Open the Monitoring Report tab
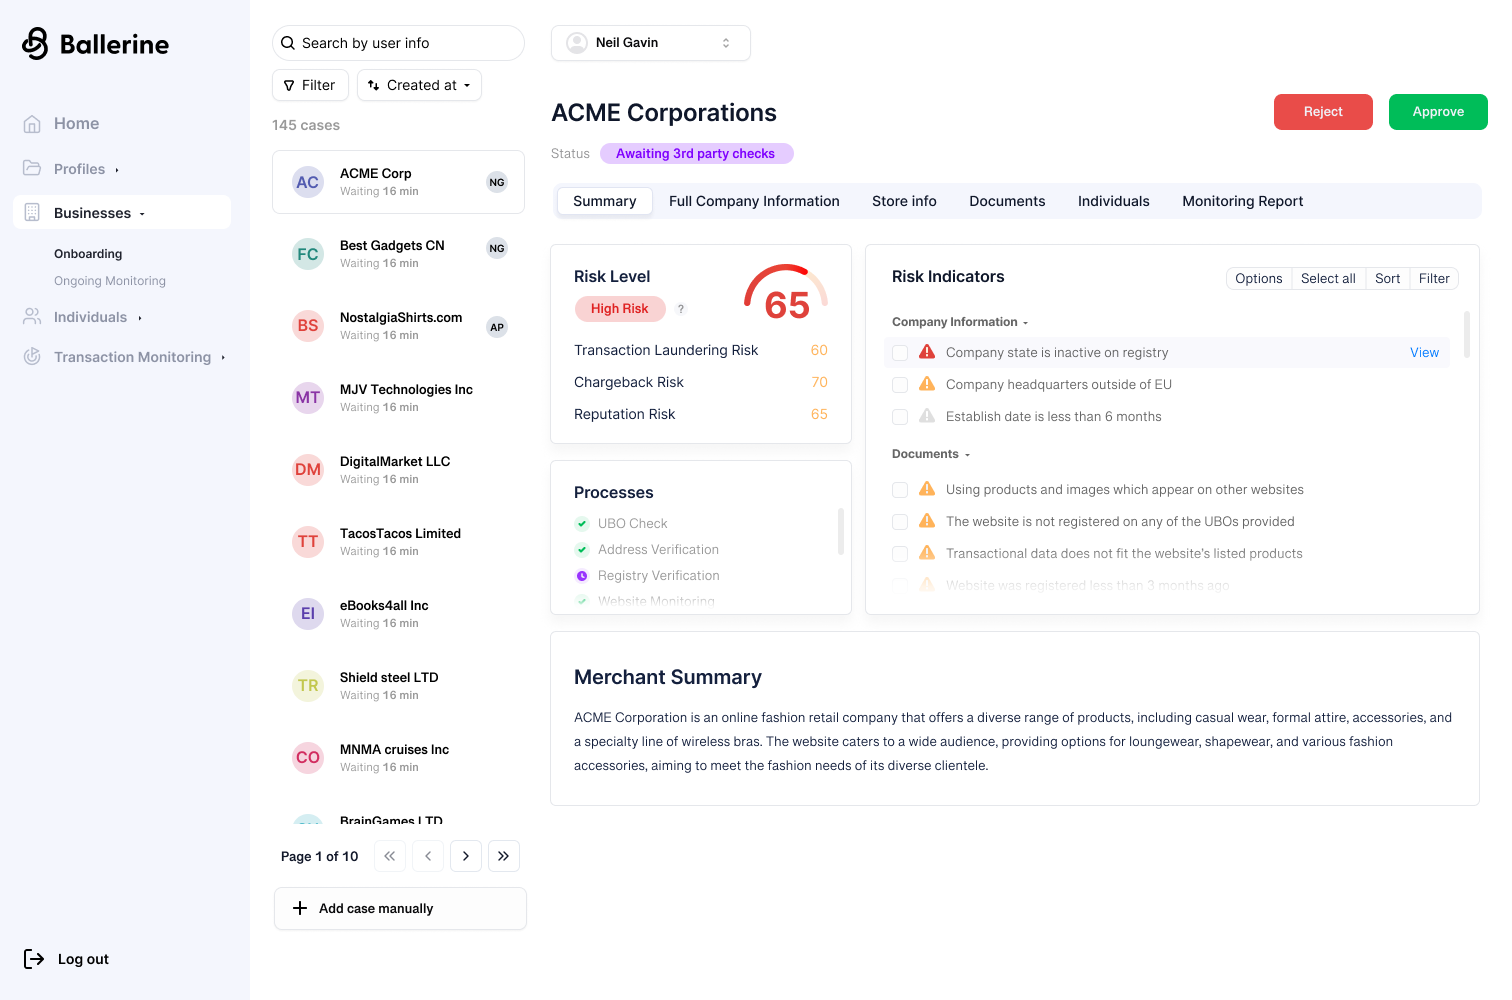Screen dimensions: 1512x1000 tap(1242, 201)
